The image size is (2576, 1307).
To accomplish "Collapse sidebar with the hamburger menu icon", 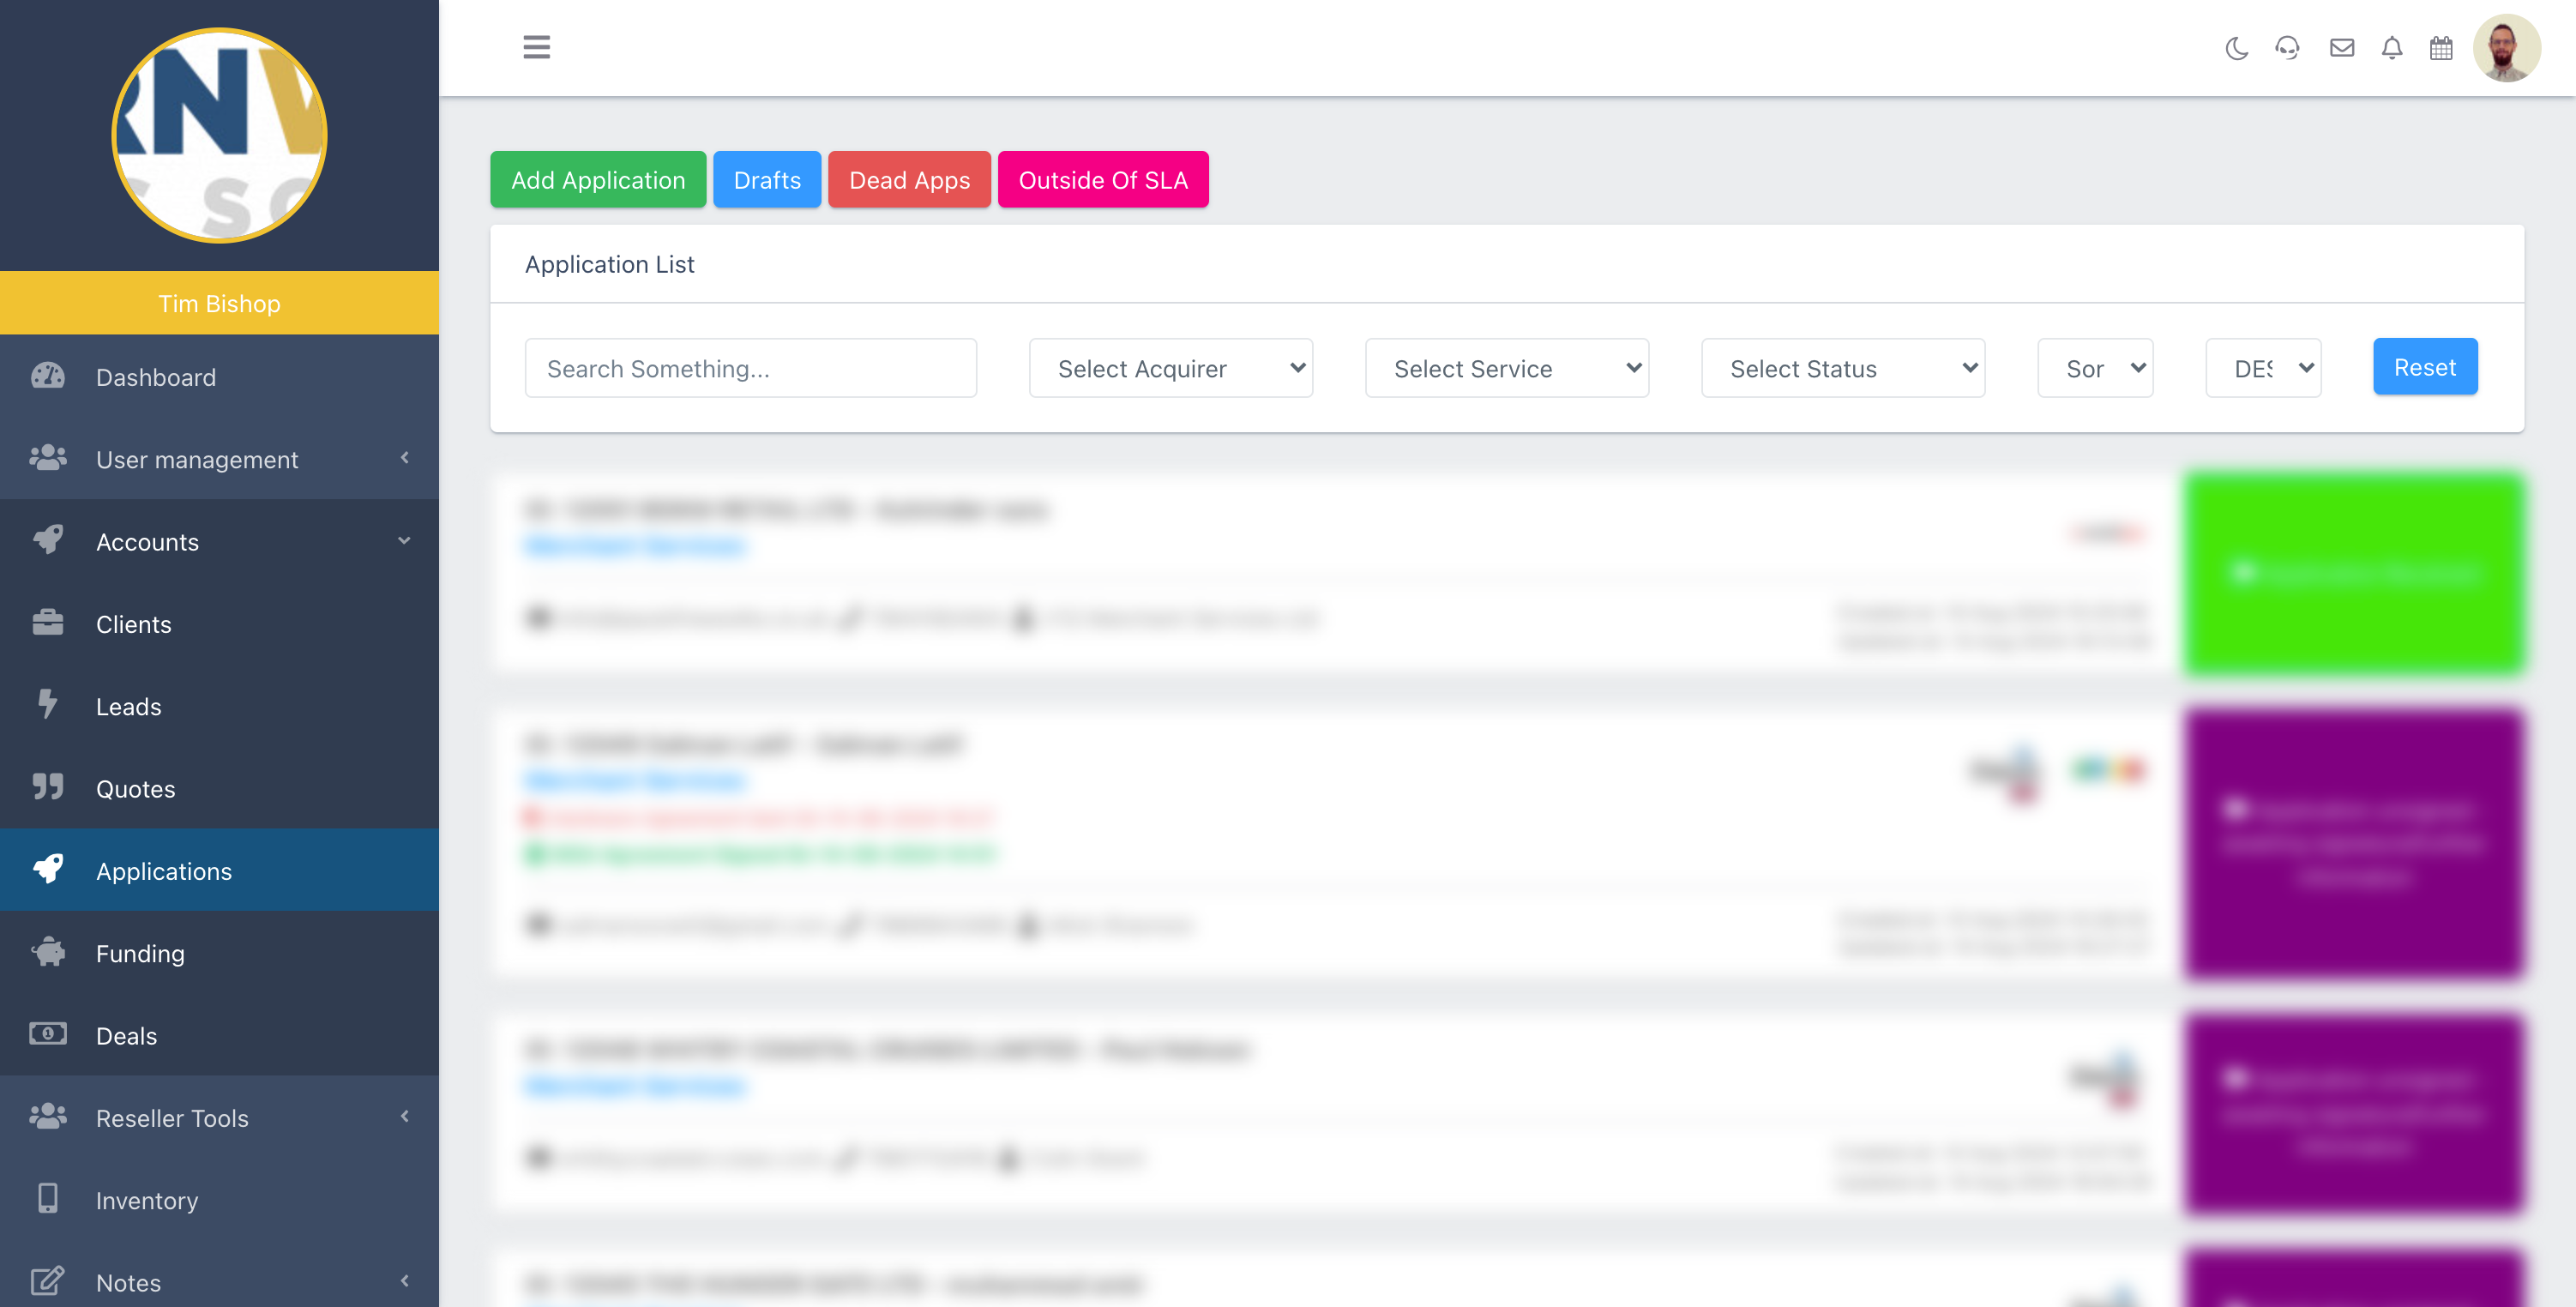I will click(536, 47).
